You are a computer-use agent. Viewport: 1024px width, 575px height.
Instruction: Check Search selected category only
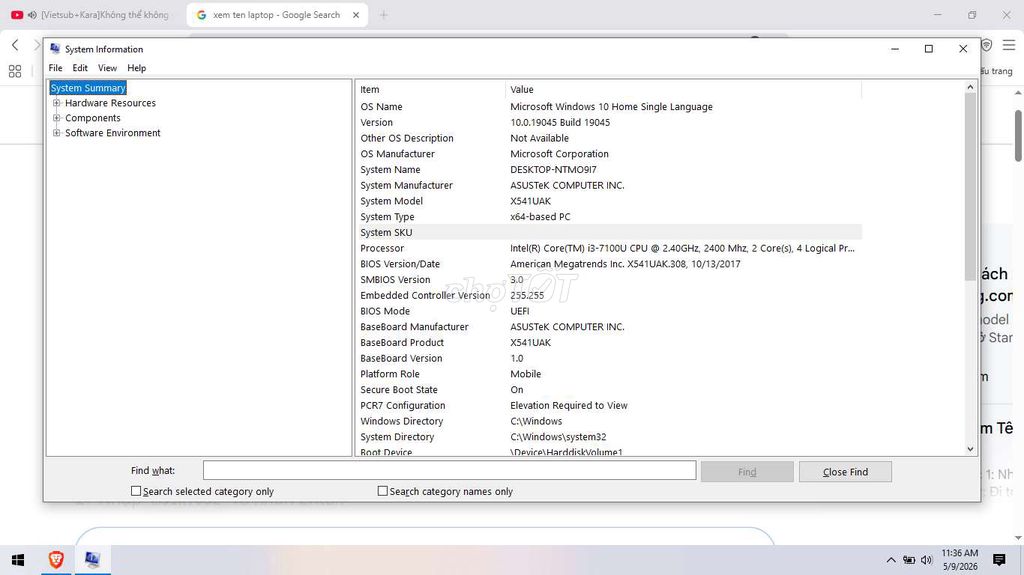(x=136, y=491)
